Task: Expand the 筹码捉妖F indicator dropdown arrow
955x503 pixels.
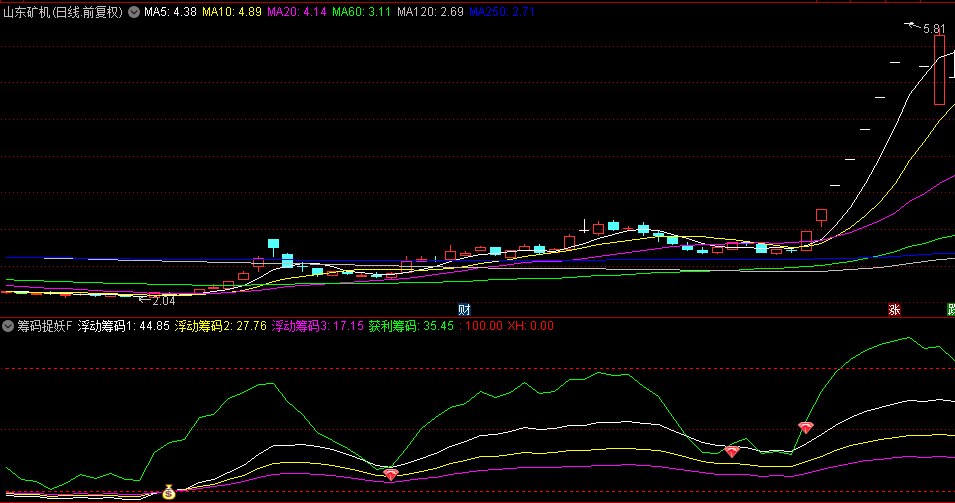Action: (8, 326)
